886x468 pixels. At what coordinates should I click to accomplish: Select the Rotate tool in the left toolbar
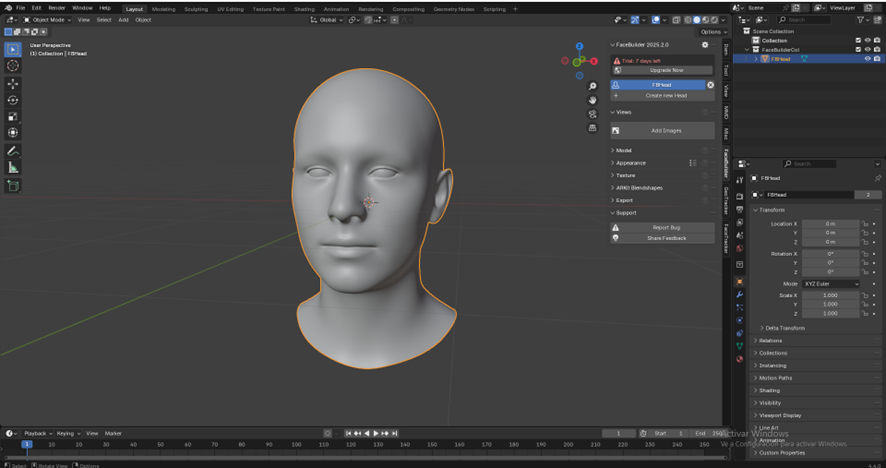[13, 100]
